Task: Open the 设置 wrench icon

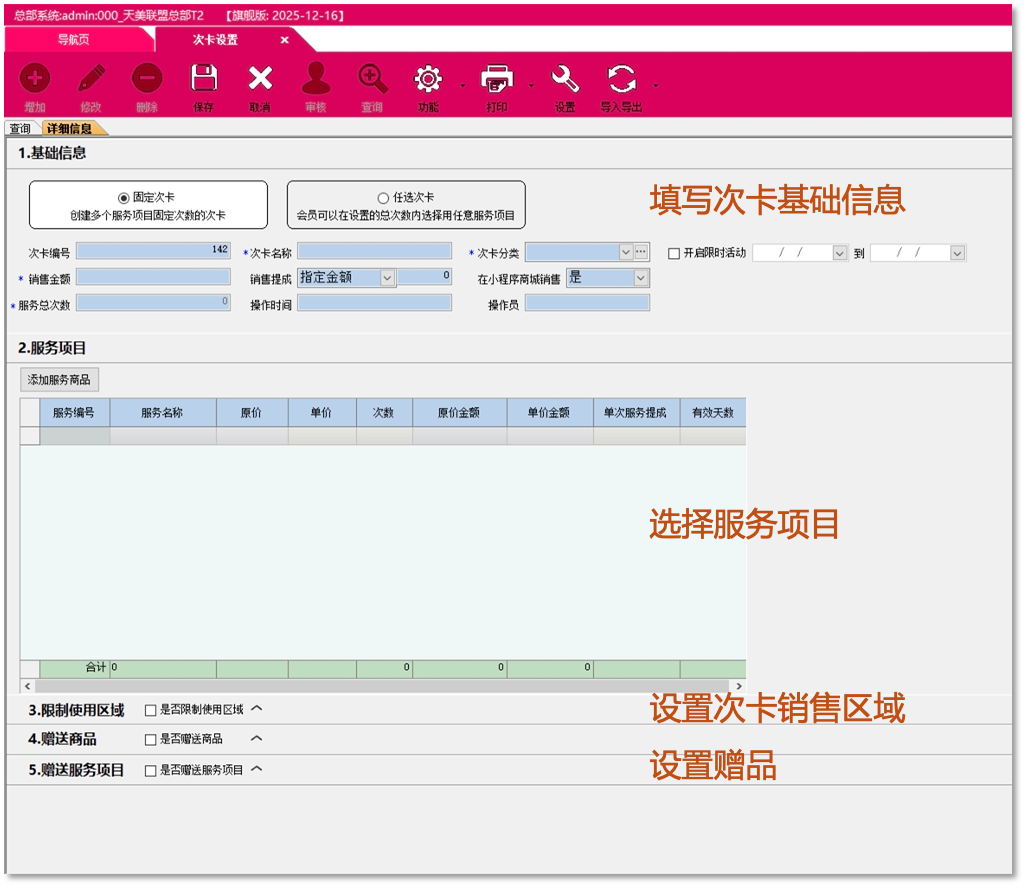Action: [x=565, y=79]
